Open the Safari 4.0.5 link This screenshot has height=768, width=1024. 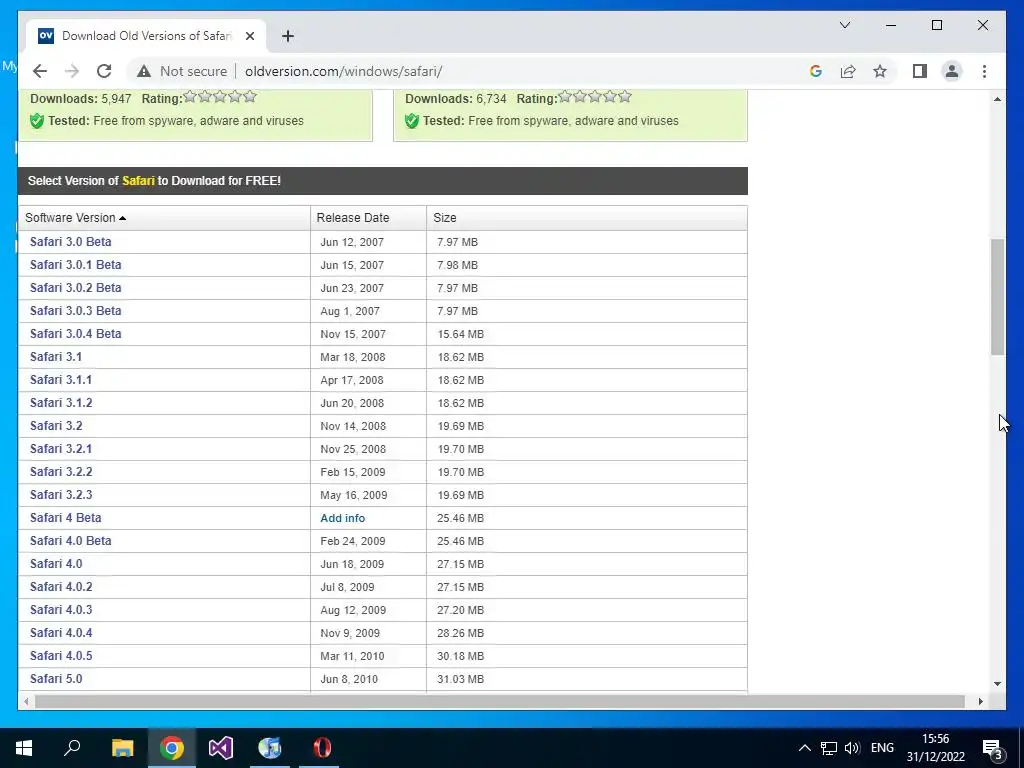click(x=61, y=656)
